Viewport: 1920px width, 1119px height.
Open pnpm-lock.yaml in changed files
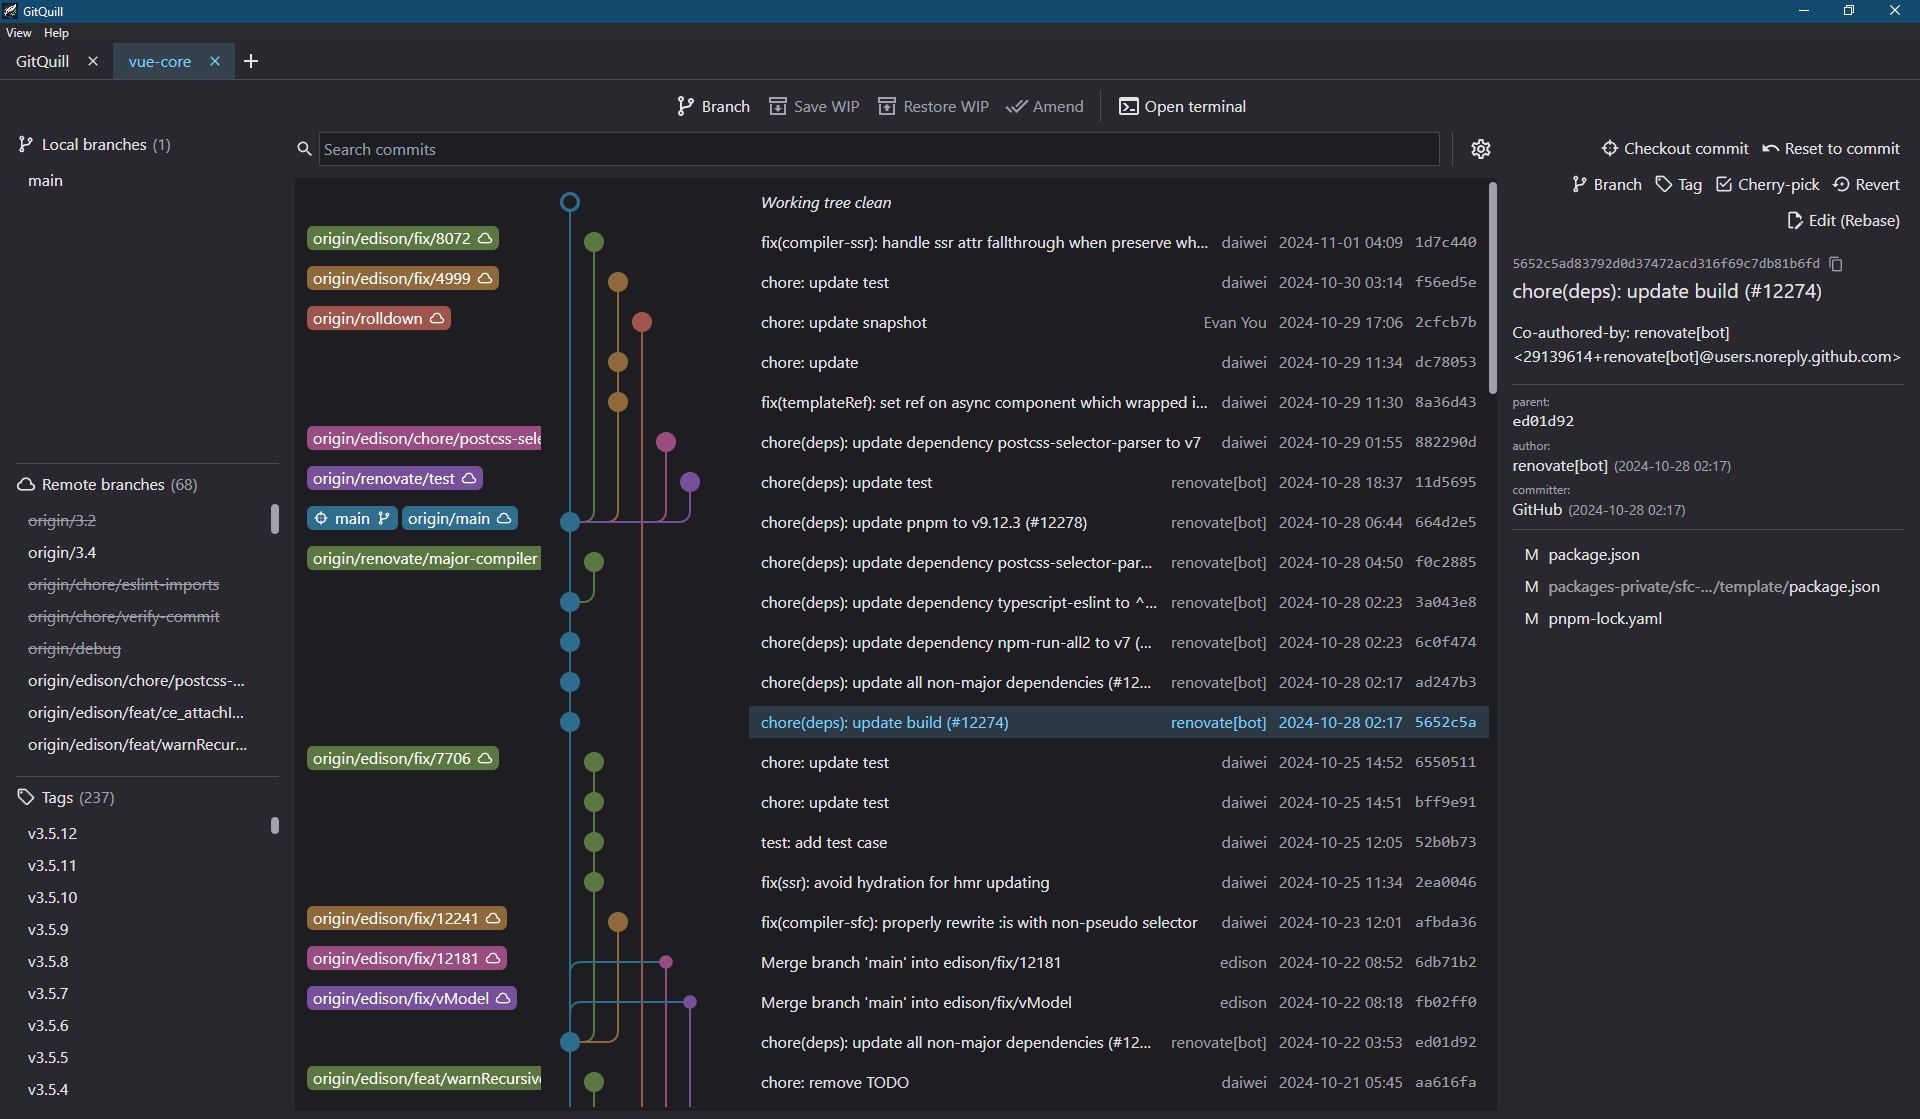click(1604, 618)
